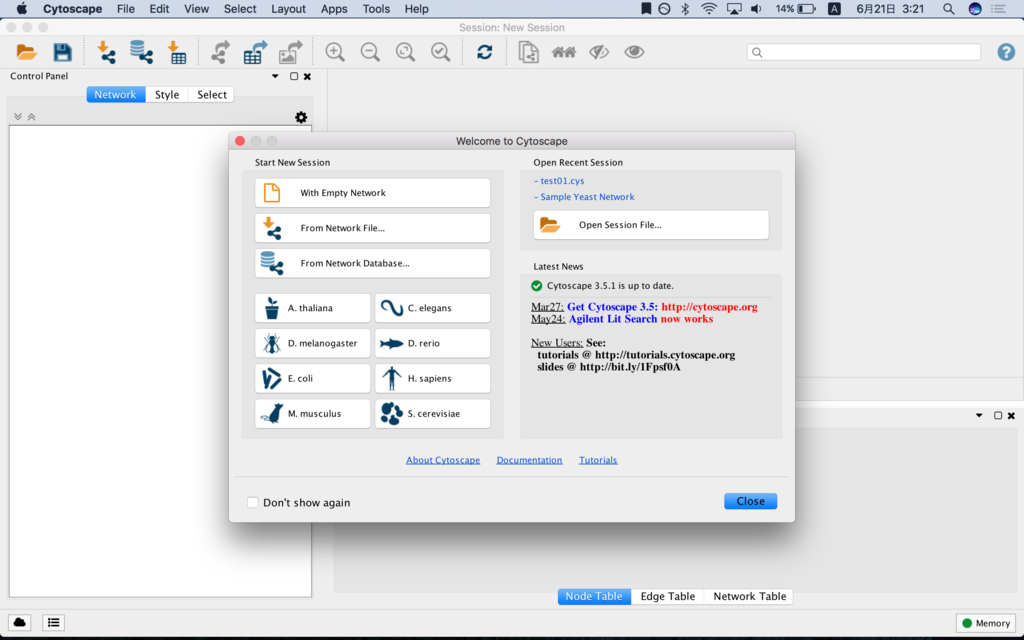Image resolution: width=1024 pixels, height=640 pixels.
Task: Choose From Network Database option
Action: click(372, 263)
